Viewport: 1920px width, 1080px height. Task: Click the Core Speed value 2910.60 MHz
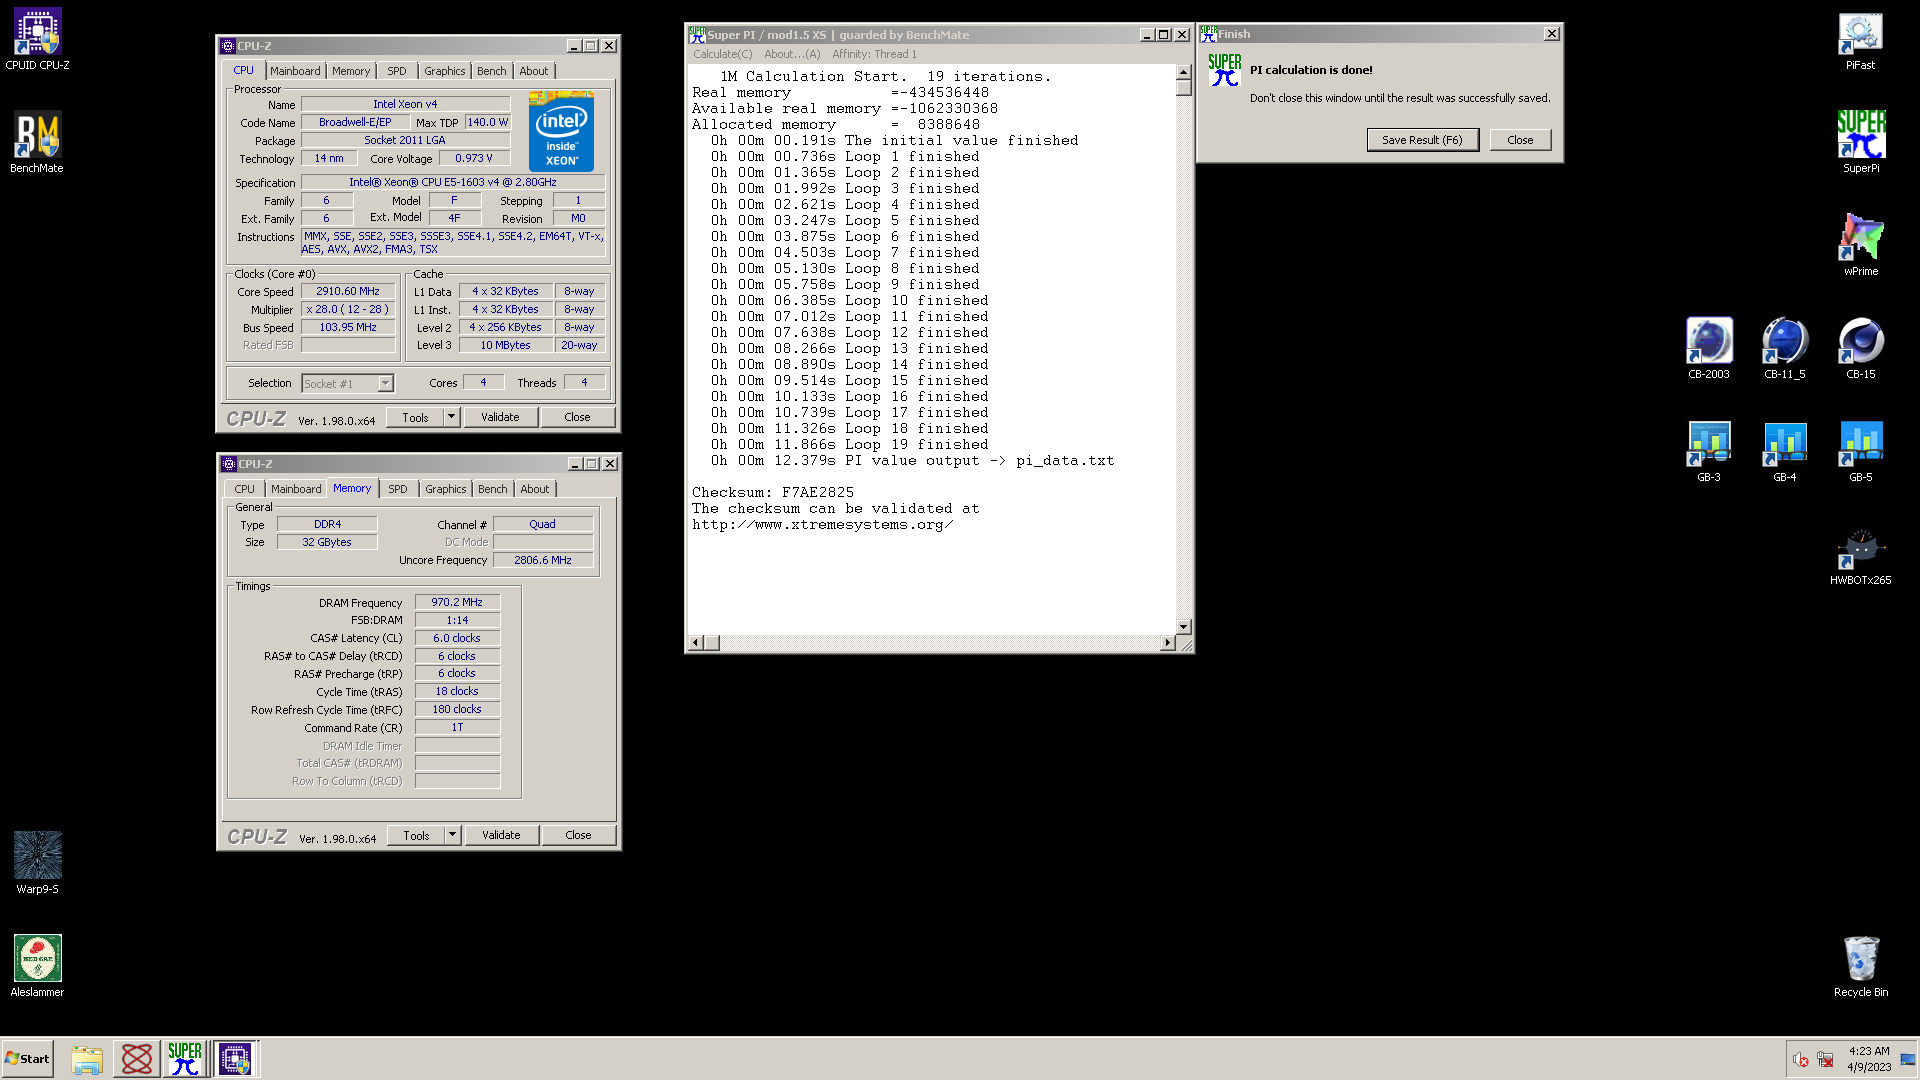pos(348,291)
